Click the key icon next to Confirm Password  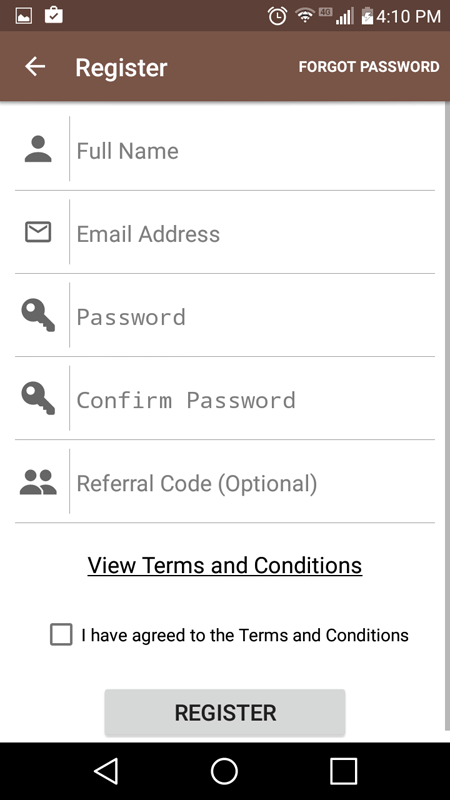(38, 398)
